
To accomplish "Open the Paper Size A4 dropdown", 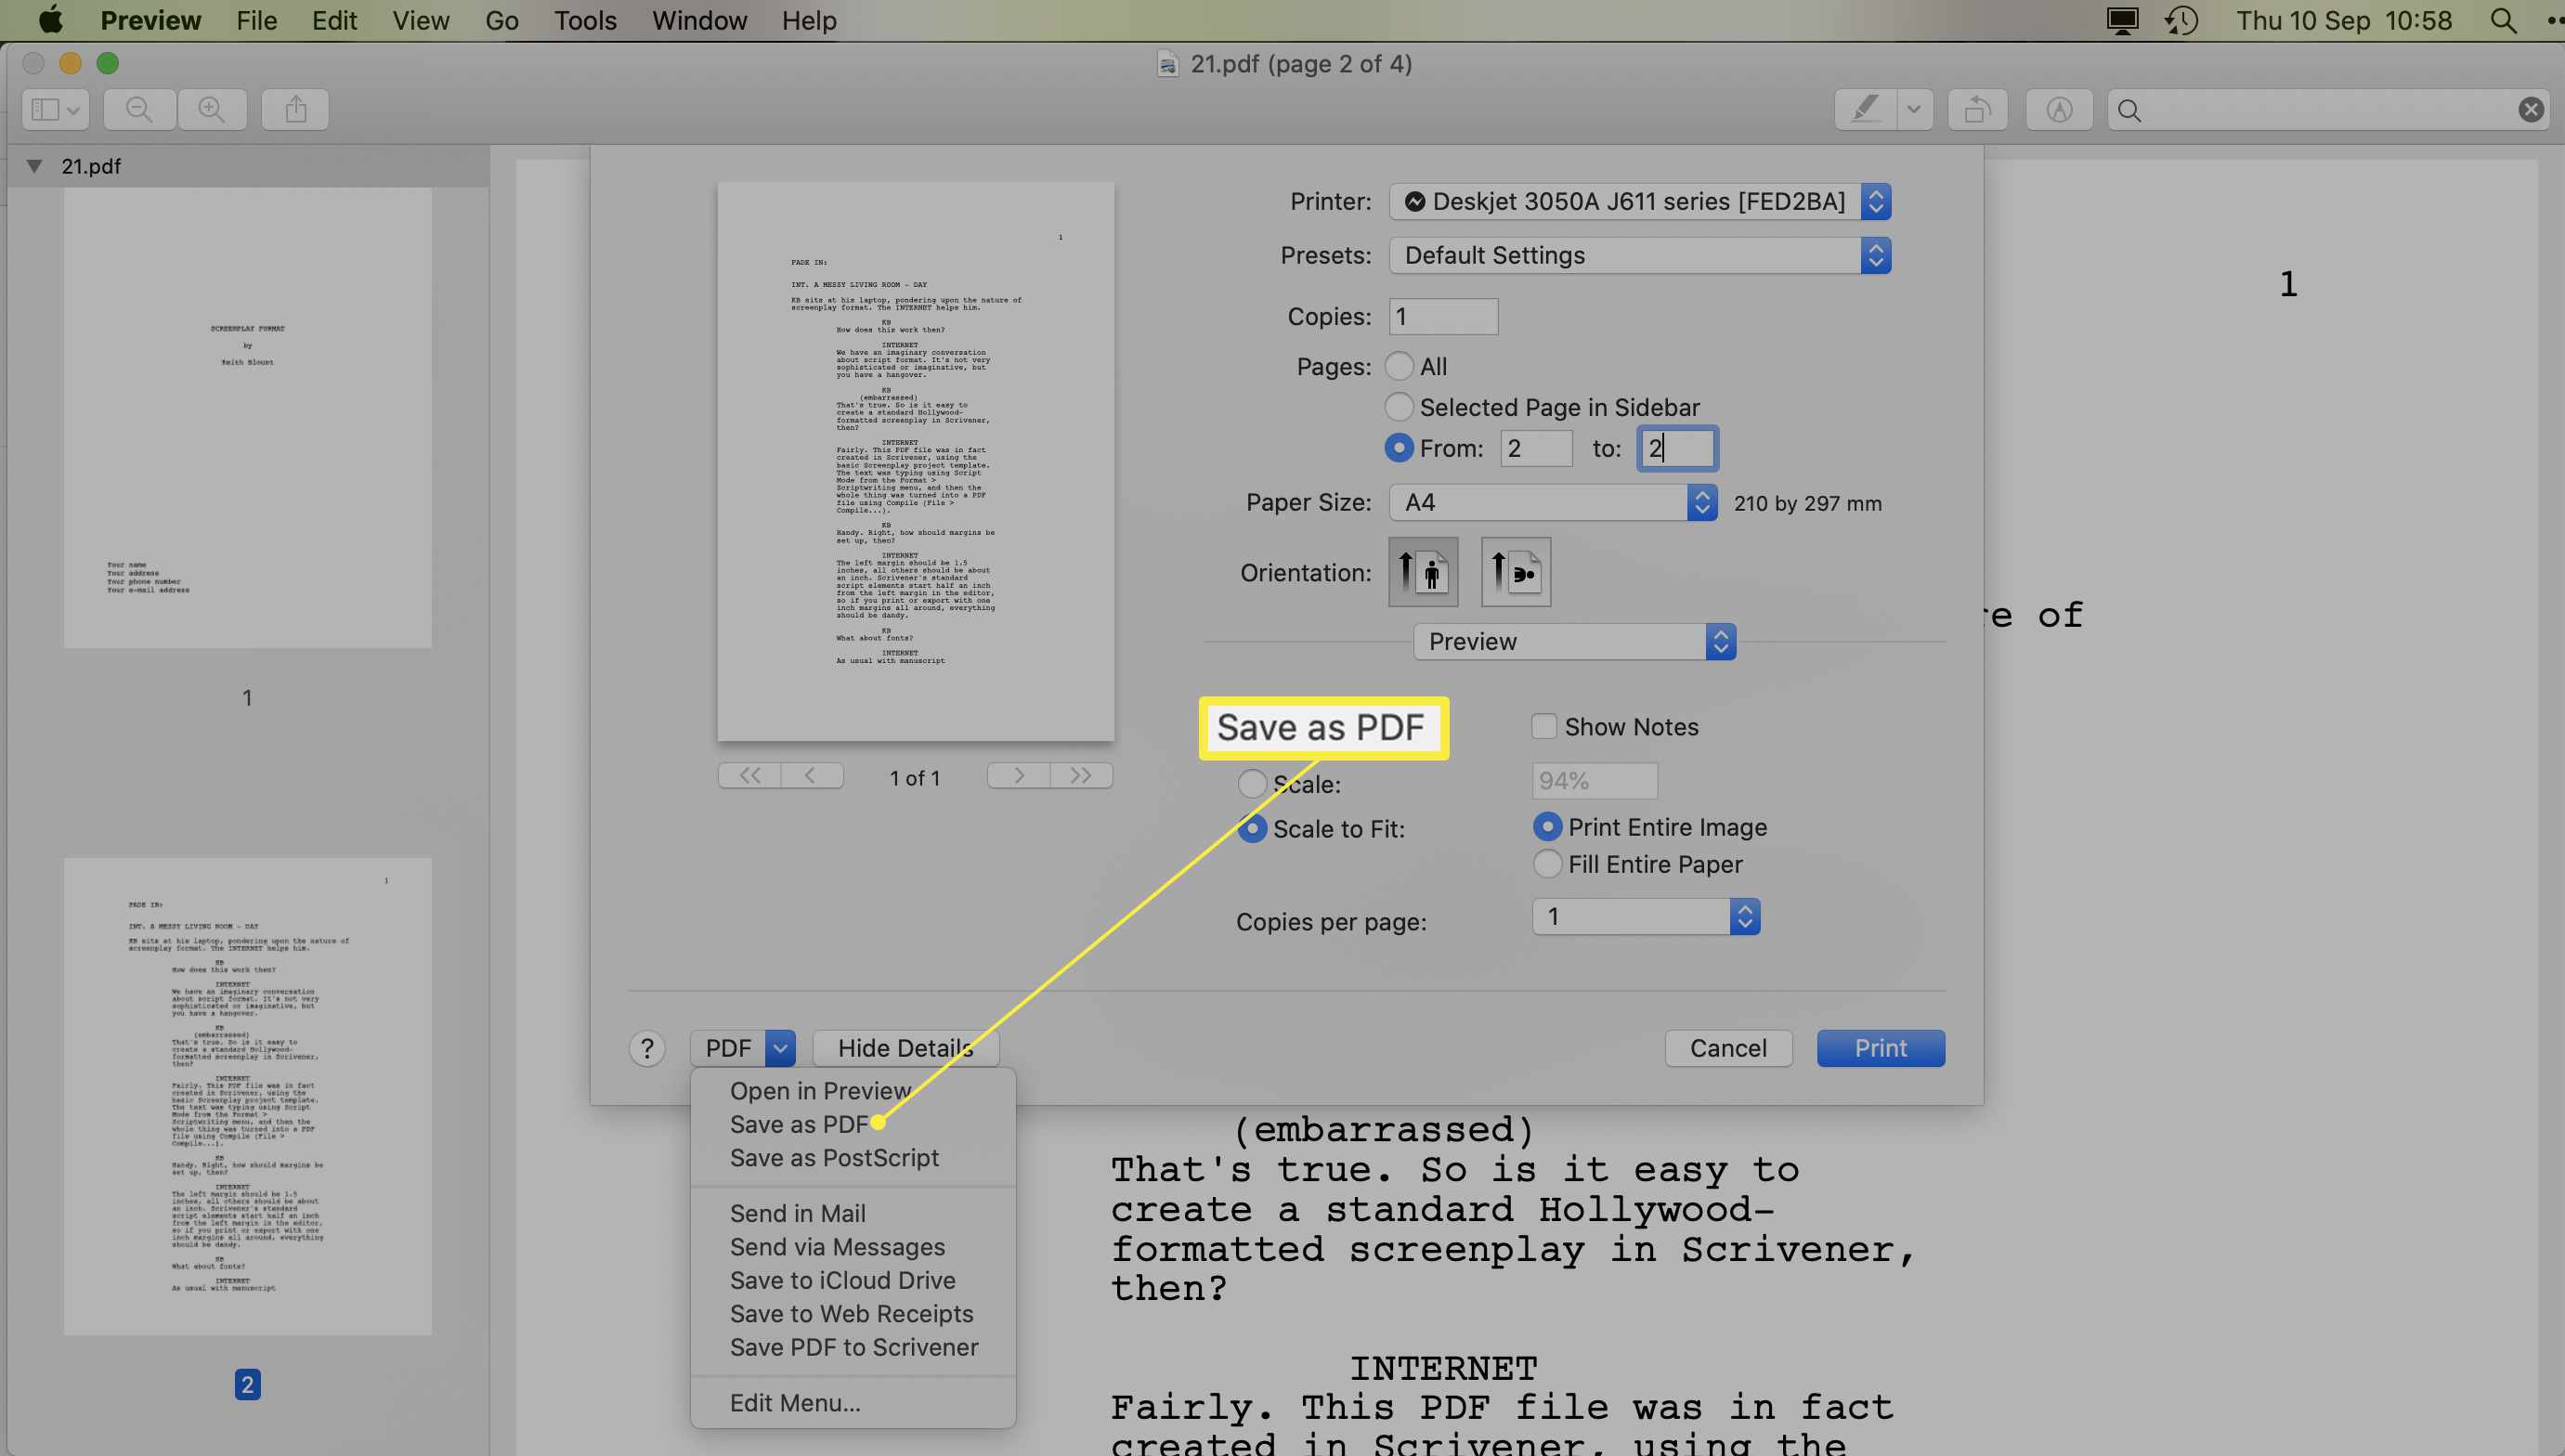I will (x=1553, y=502).
